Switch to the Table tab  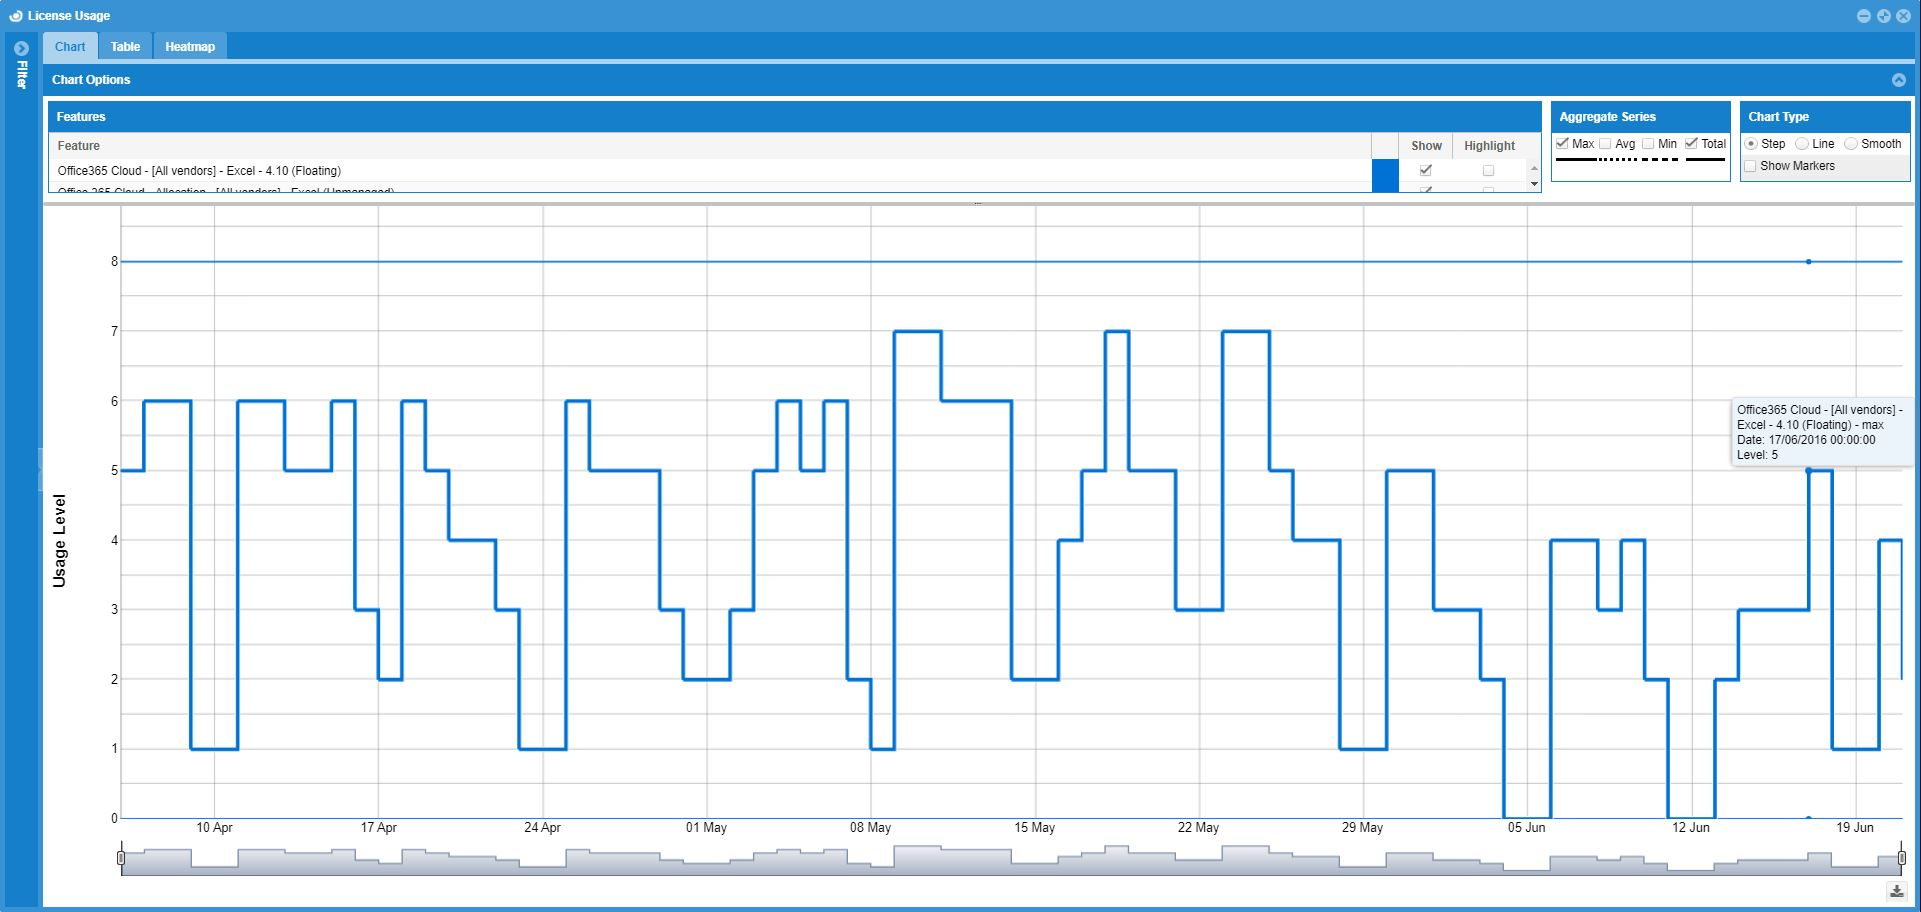pyautogui.click(x=125, y=47)
